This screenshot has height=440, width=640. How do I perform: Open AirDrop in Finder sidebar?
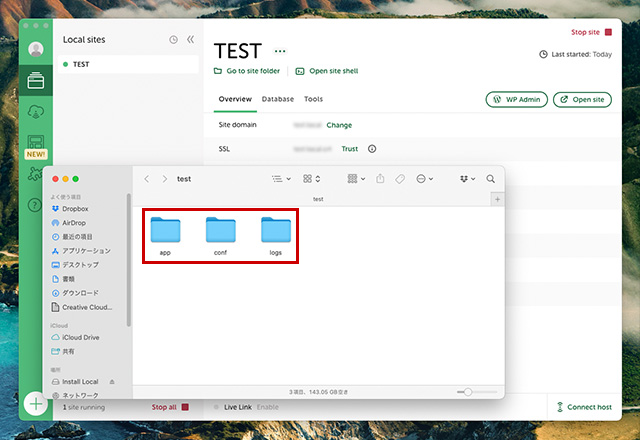tap(69, 223)
